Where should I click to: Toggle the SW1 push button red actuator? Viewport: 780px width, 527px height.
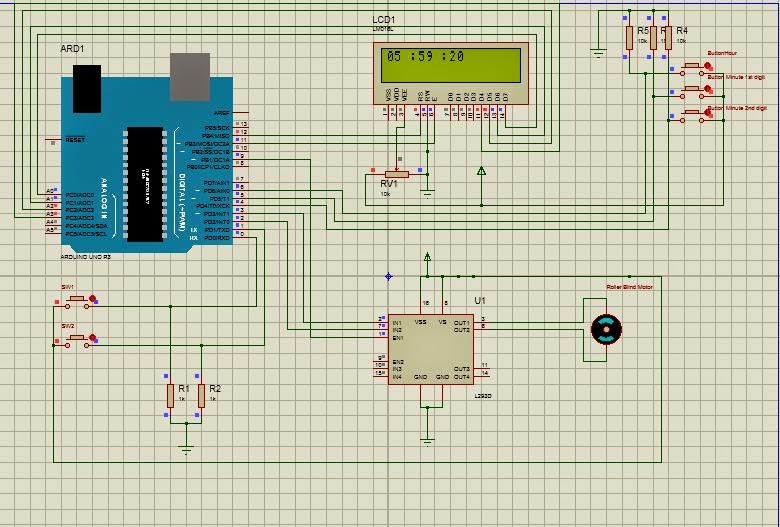[x=92, y=299]
